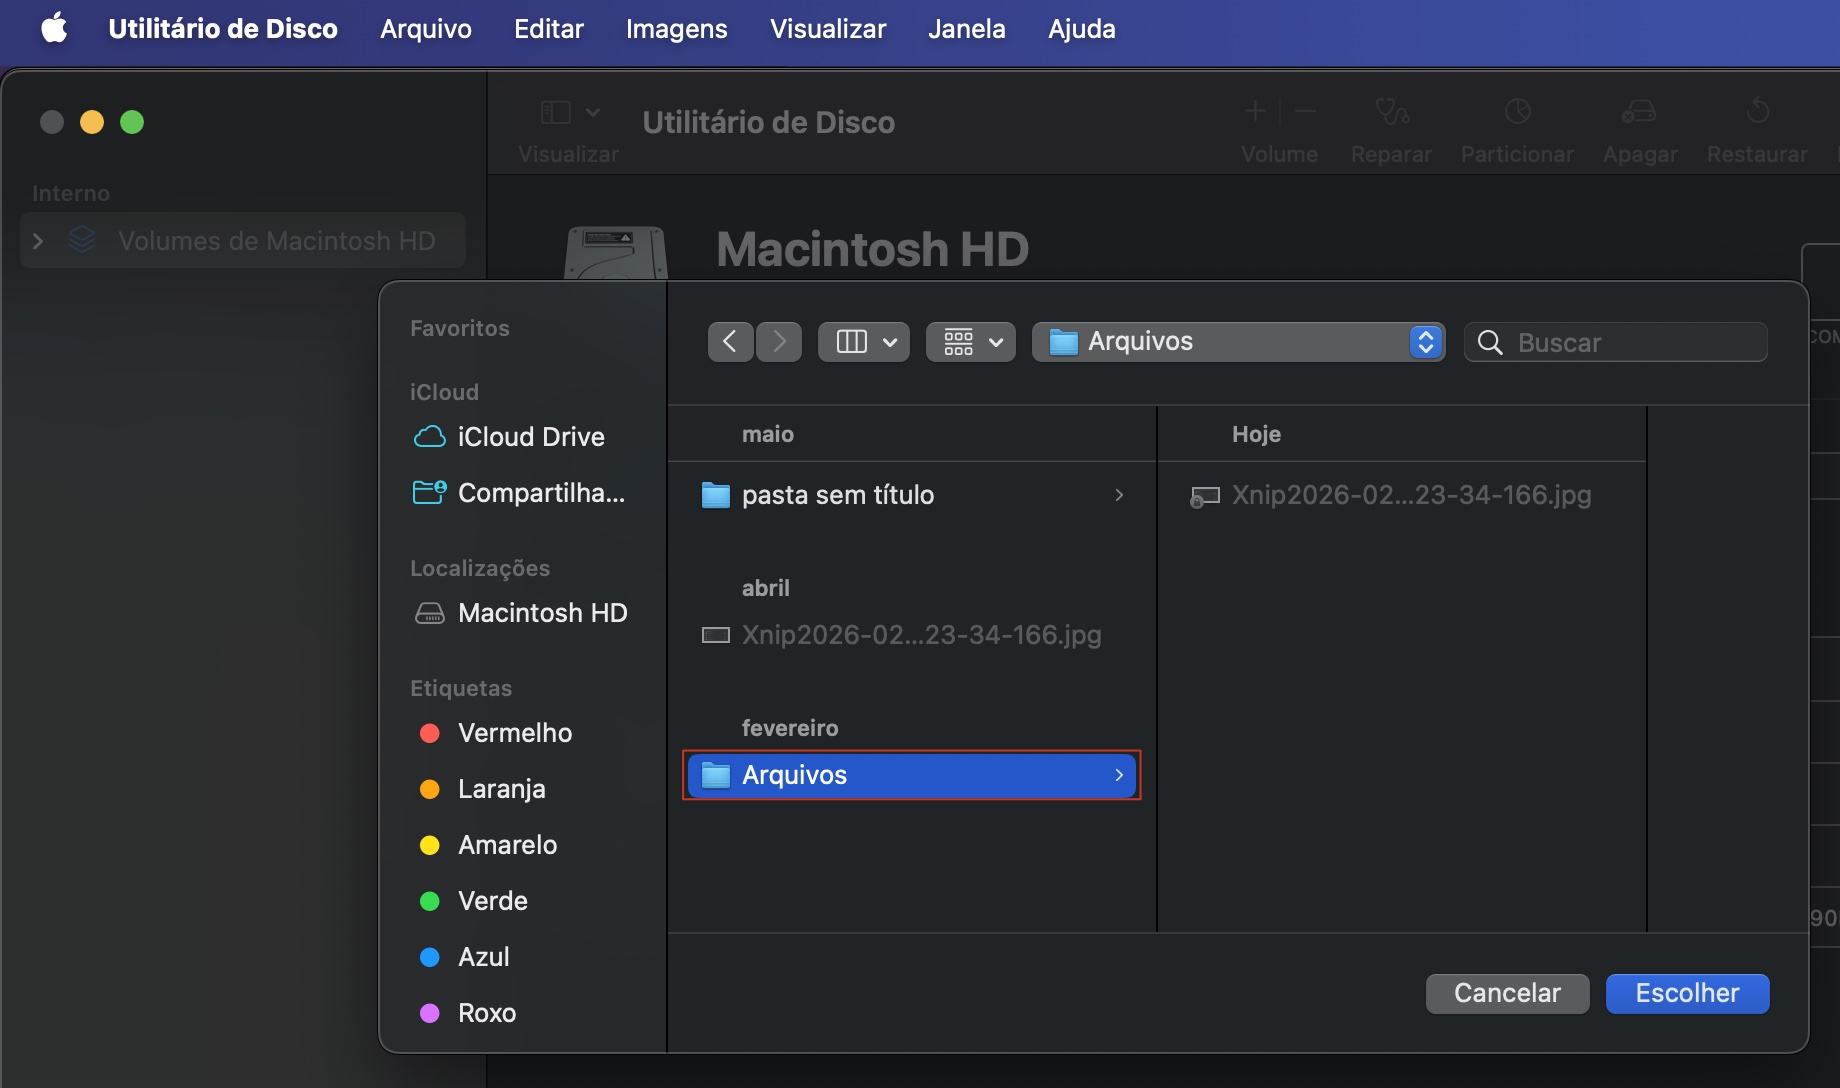
Task: Choose the Azul blue tag
Action: point(465,957)
